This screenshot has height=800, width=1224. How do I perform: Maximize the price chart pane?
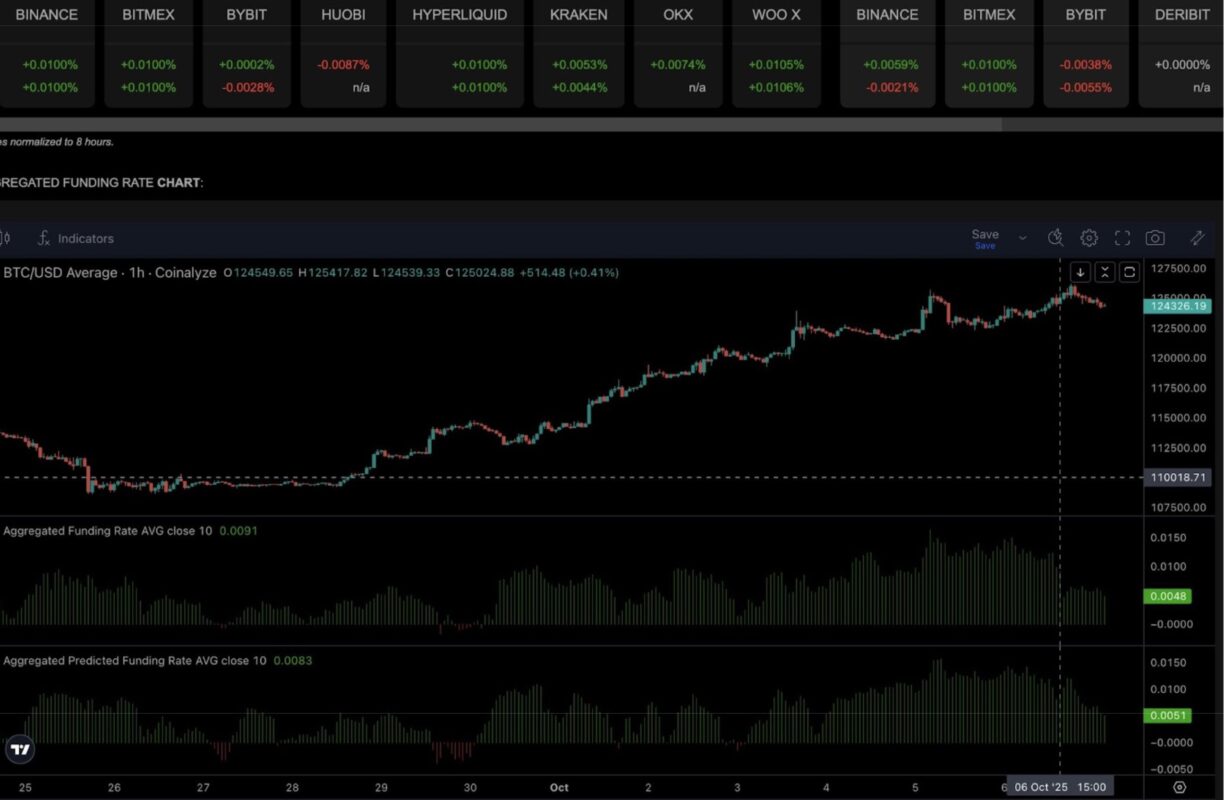coord(1130,272)
